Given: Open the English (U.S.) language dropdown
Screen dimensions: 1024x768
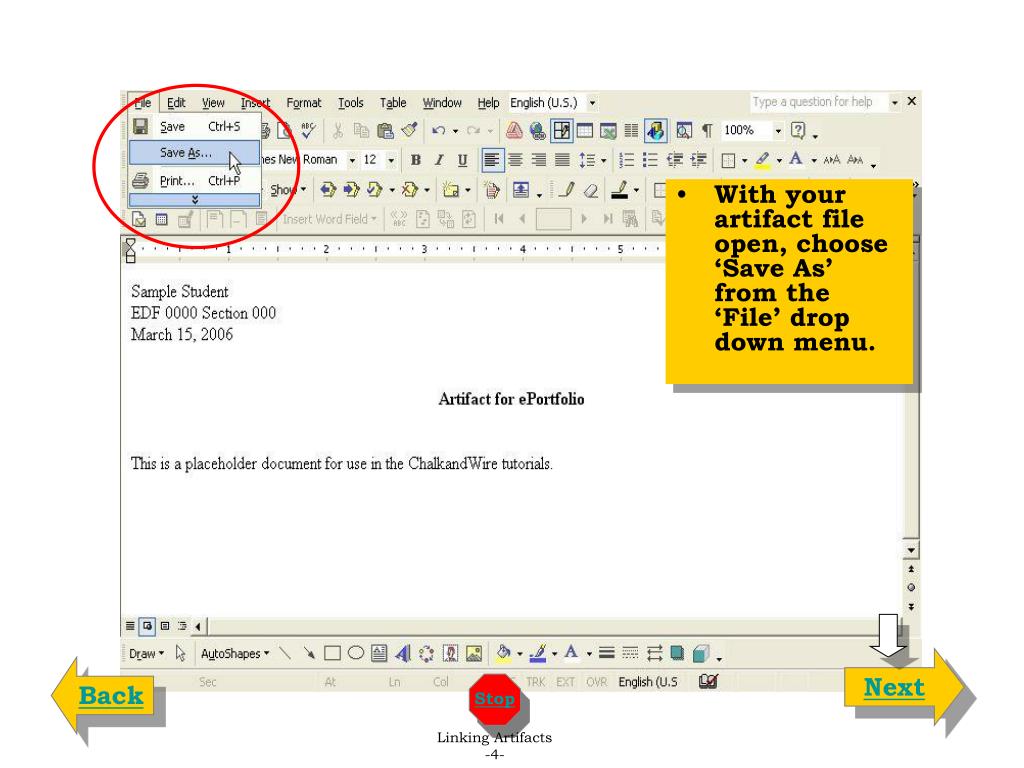Looking at the screenshot, I should pyautogui.click(x=592, y=103).
